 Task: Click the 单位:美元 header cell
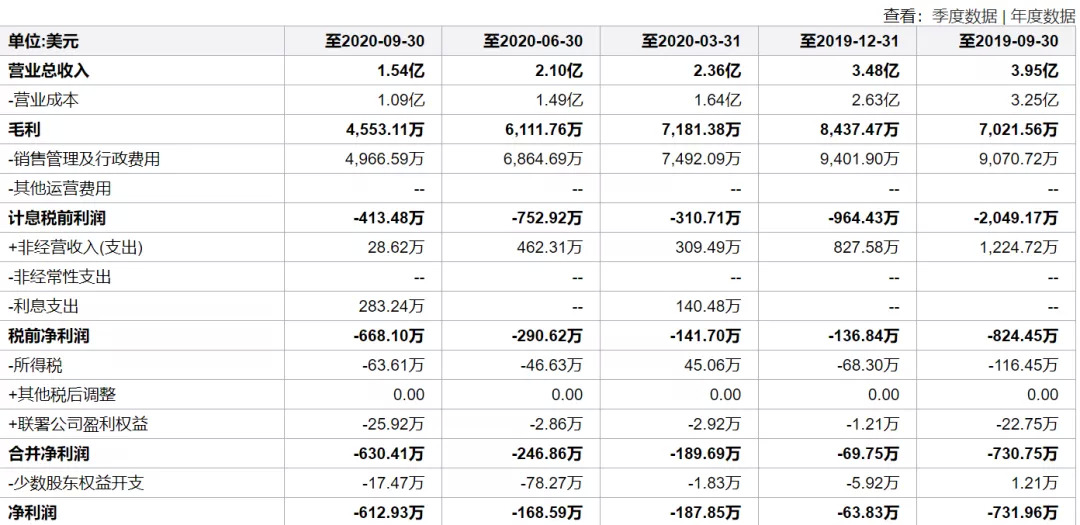[x=44, y=41]
